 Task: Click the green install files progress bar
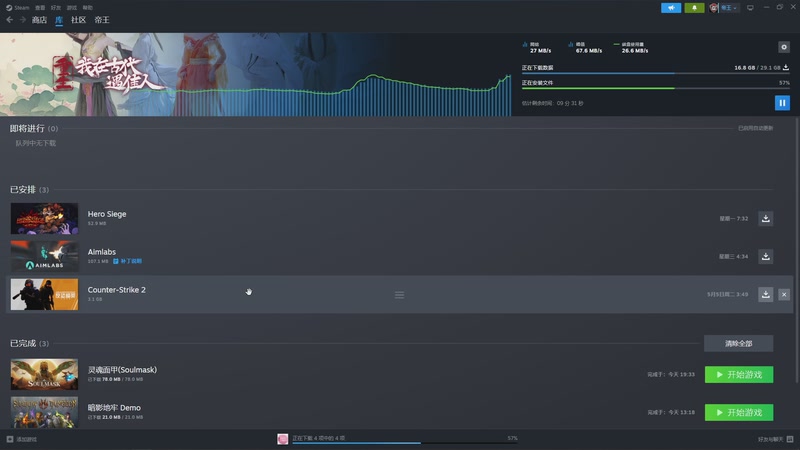click(656, 88)
